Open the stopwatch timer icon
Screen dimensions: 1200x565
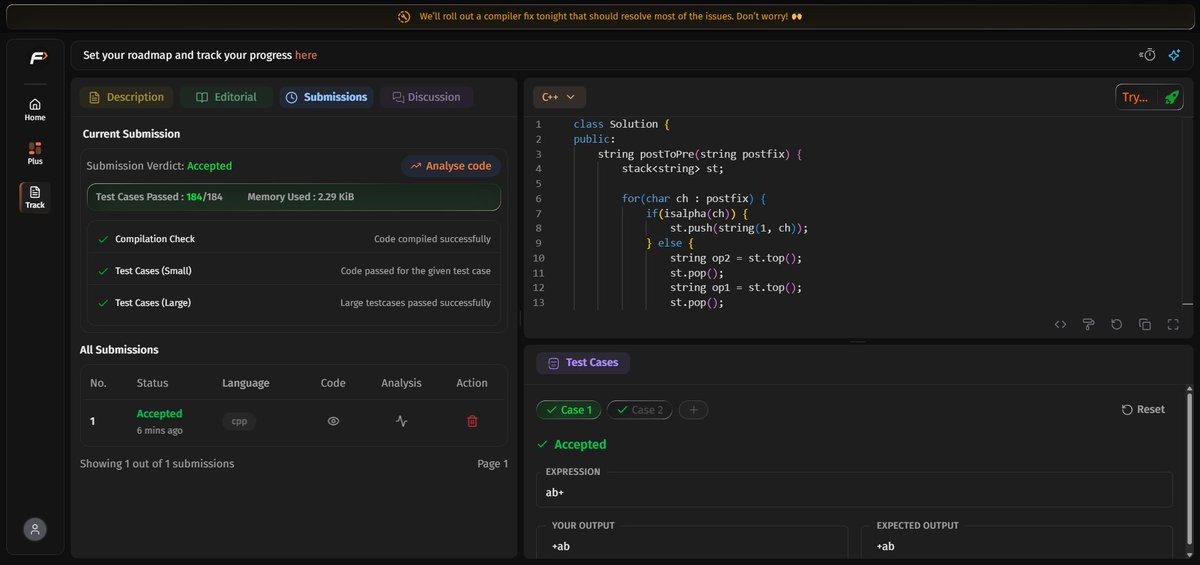pyautogui.click(x=1148, y=55)
